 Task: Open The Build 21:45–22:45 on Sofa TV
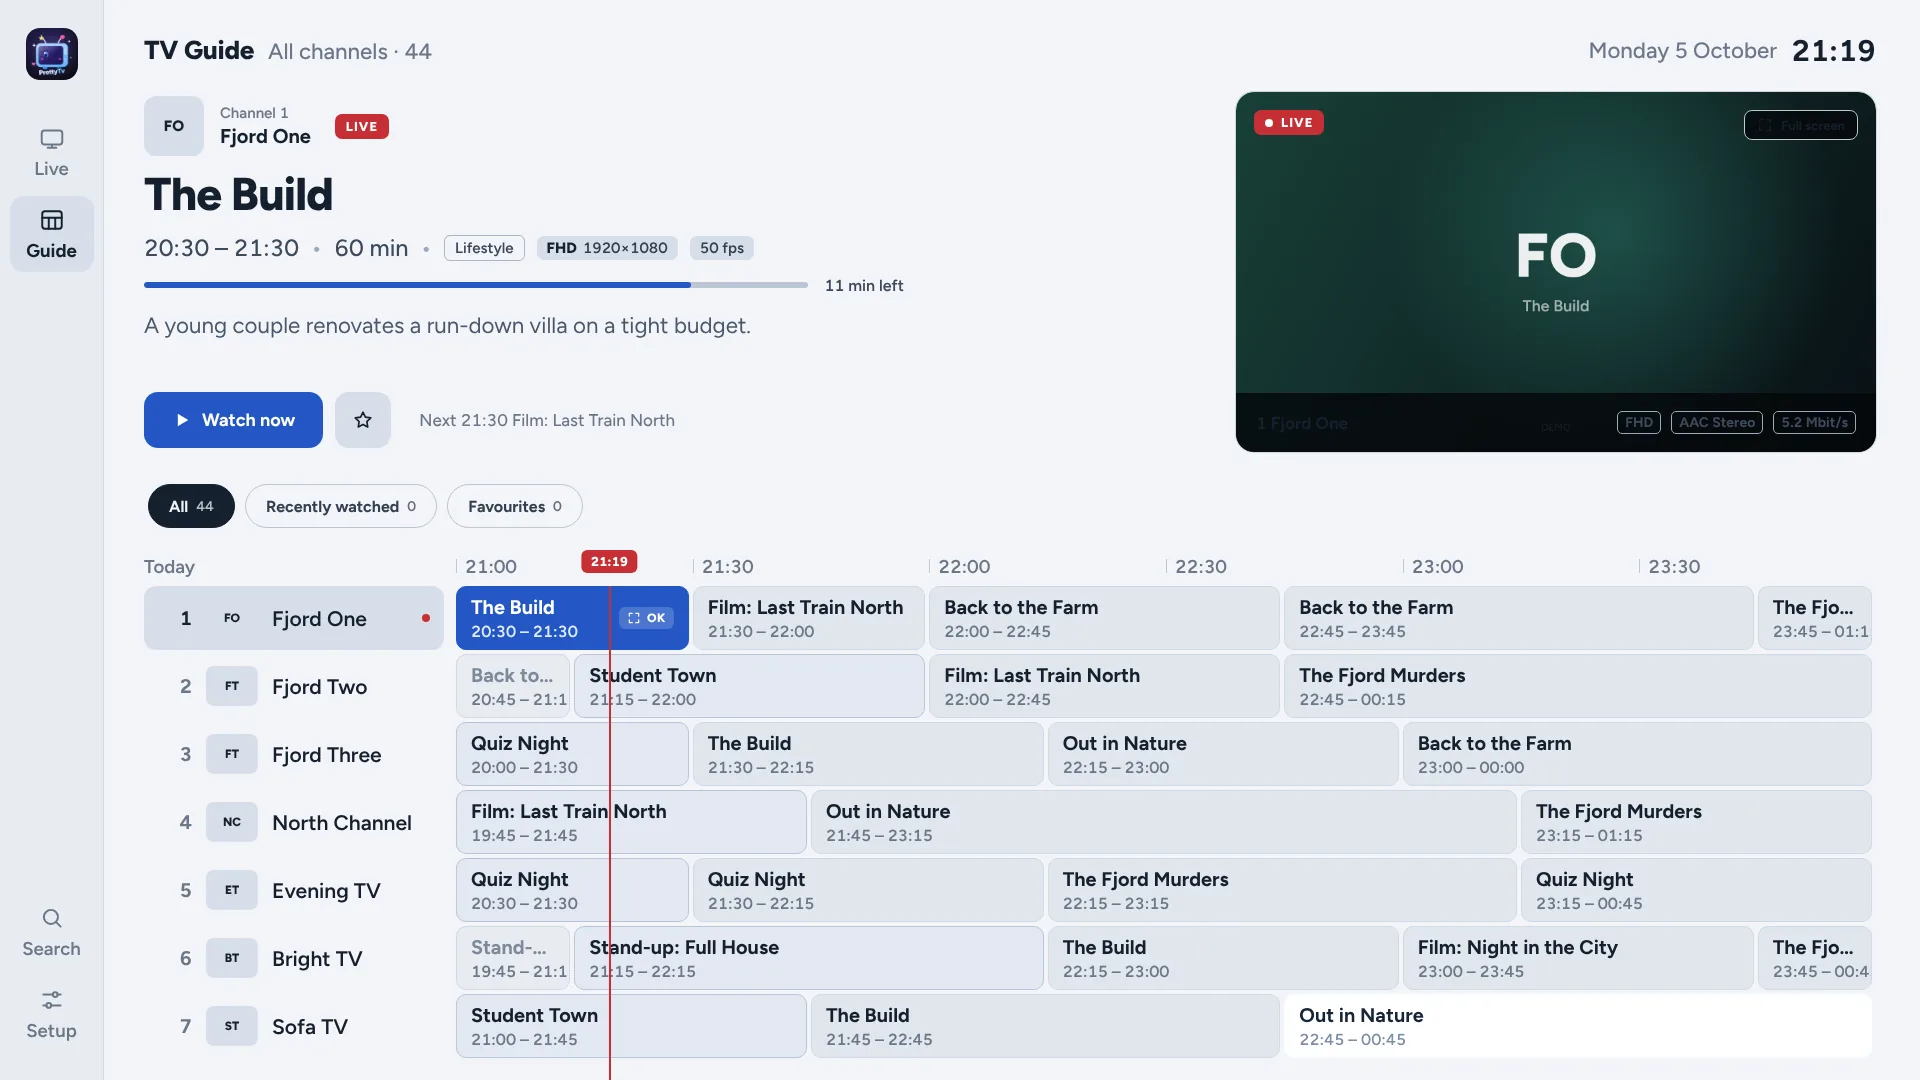pyautogui.click(x=1045, y=1026)
